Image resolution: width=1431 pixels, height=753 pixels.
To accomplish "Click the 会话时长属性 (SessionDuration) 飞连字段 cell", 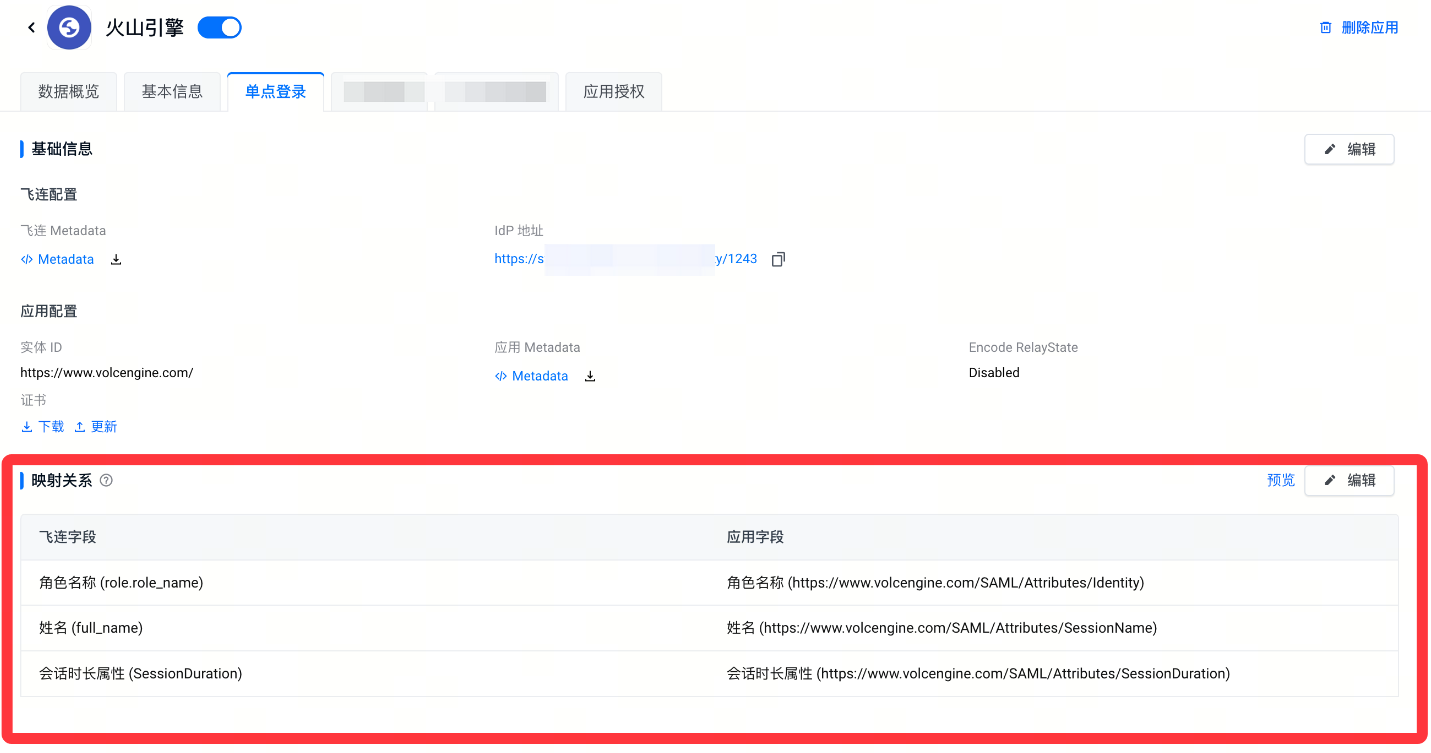I will point(365,674).
